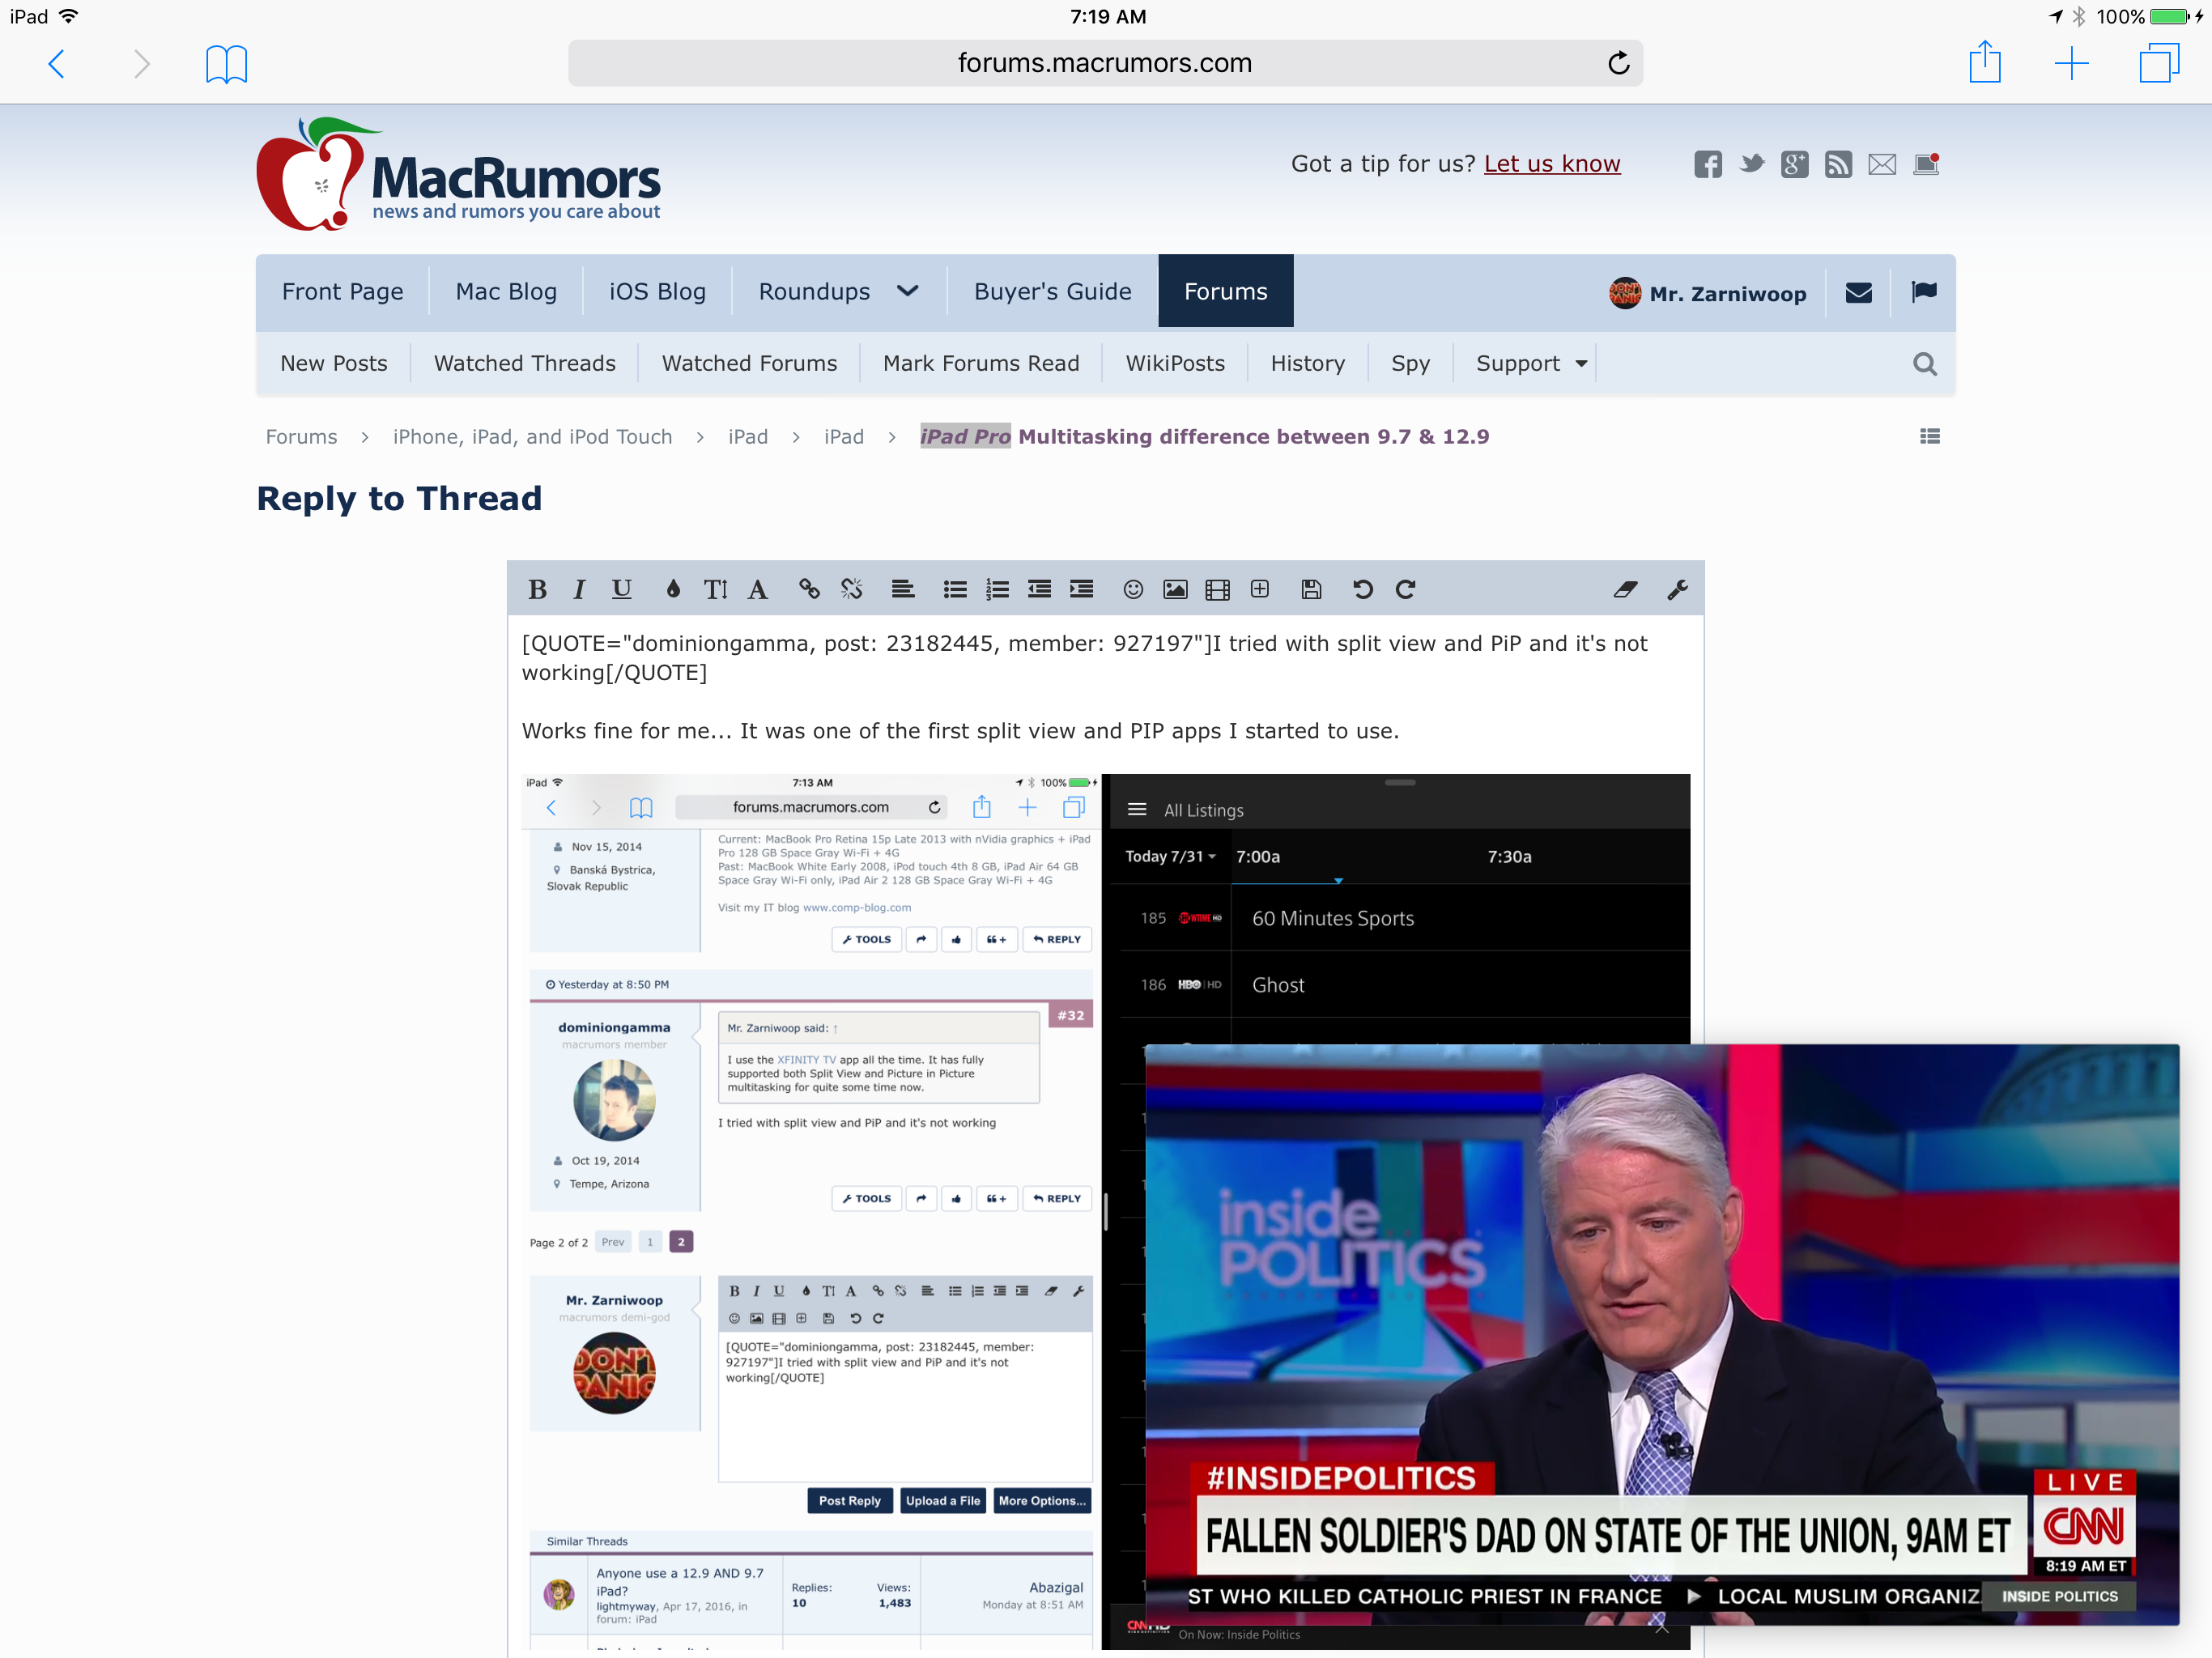Open inbox conversations envelope icon

coord(1858,292)
